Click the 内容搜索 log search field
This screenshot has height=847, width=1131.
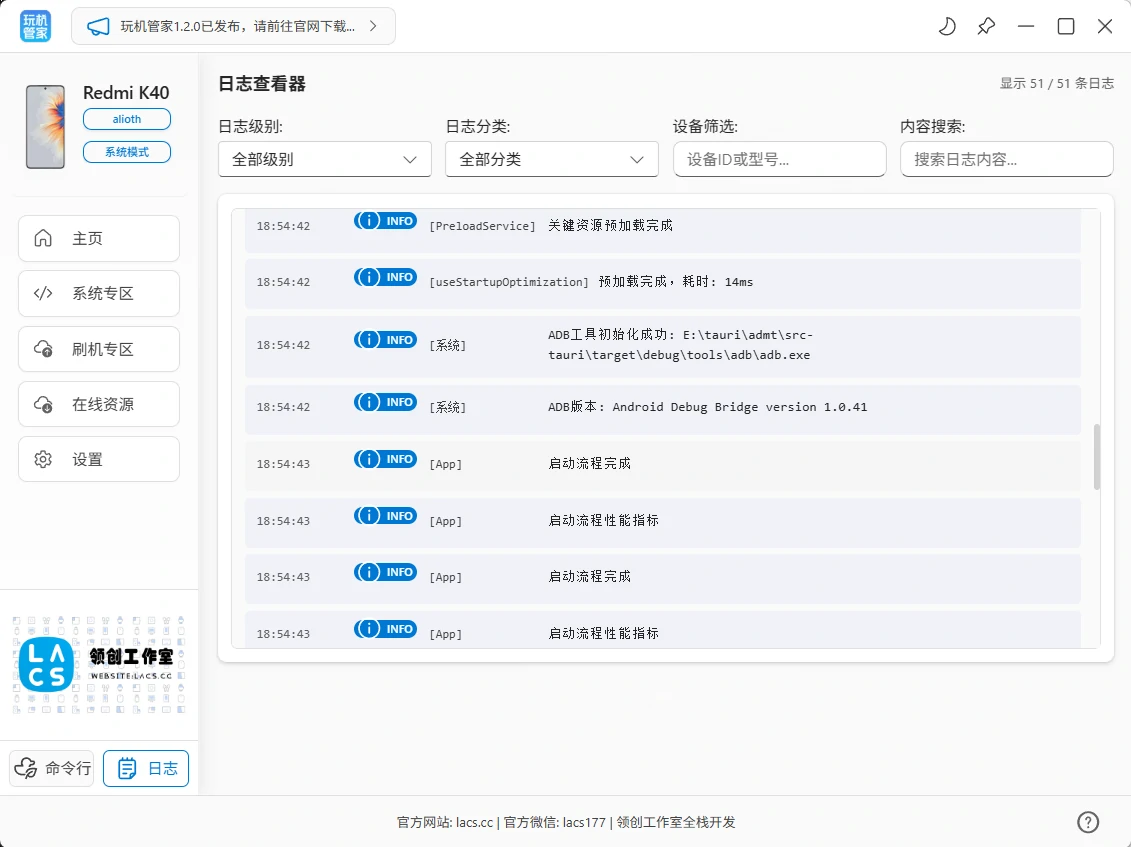(1006, 159)
